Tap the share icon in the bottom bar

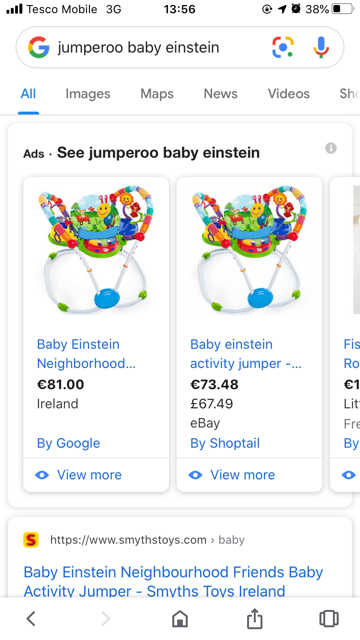pos(254,618)
